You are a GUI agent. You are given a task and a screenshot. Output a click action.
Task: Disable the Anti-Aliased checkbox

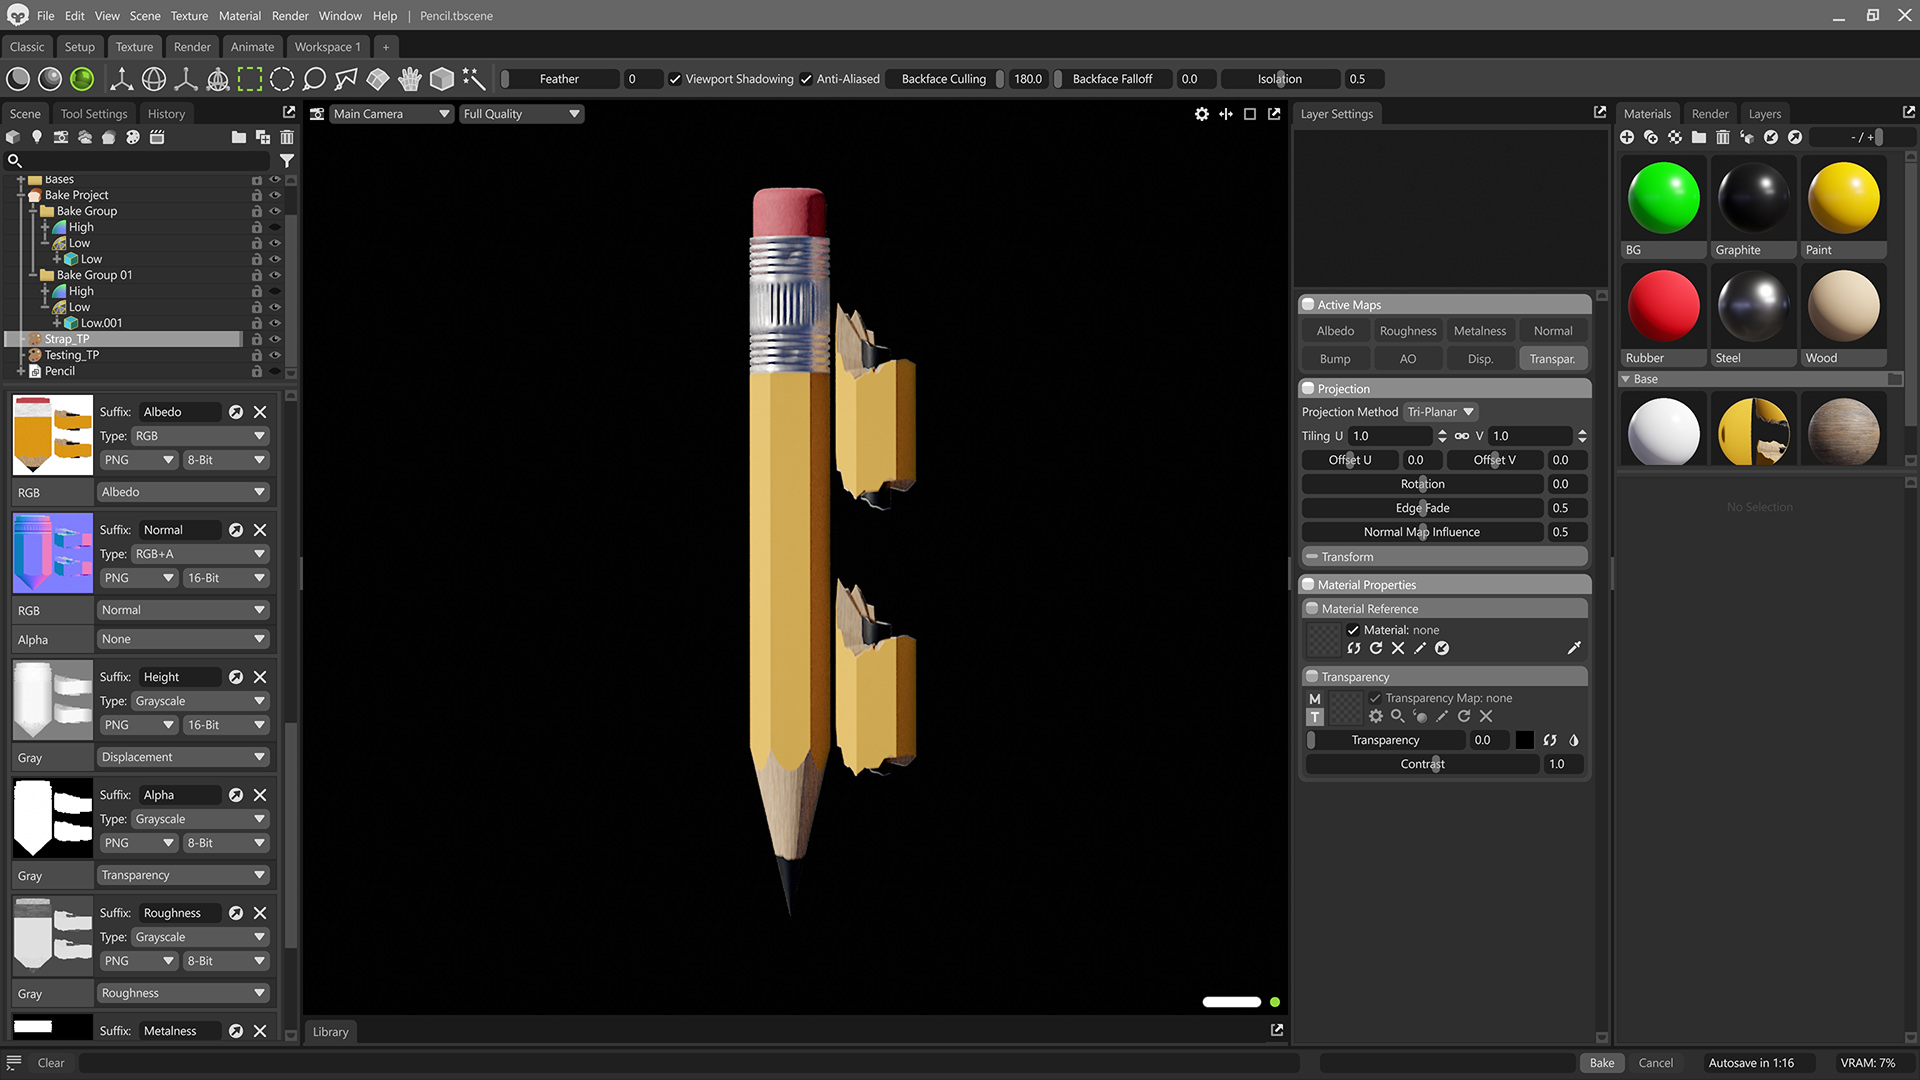(806, 79)
